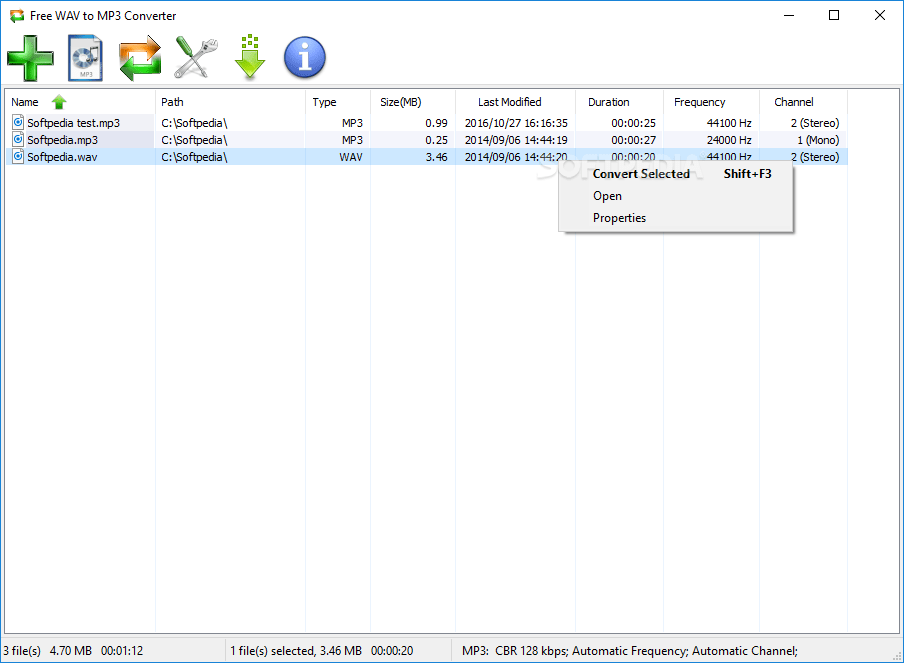Screen dimensions: 904x663
Task: Toggle the Name column sort arrow
Action: (58, 101)
